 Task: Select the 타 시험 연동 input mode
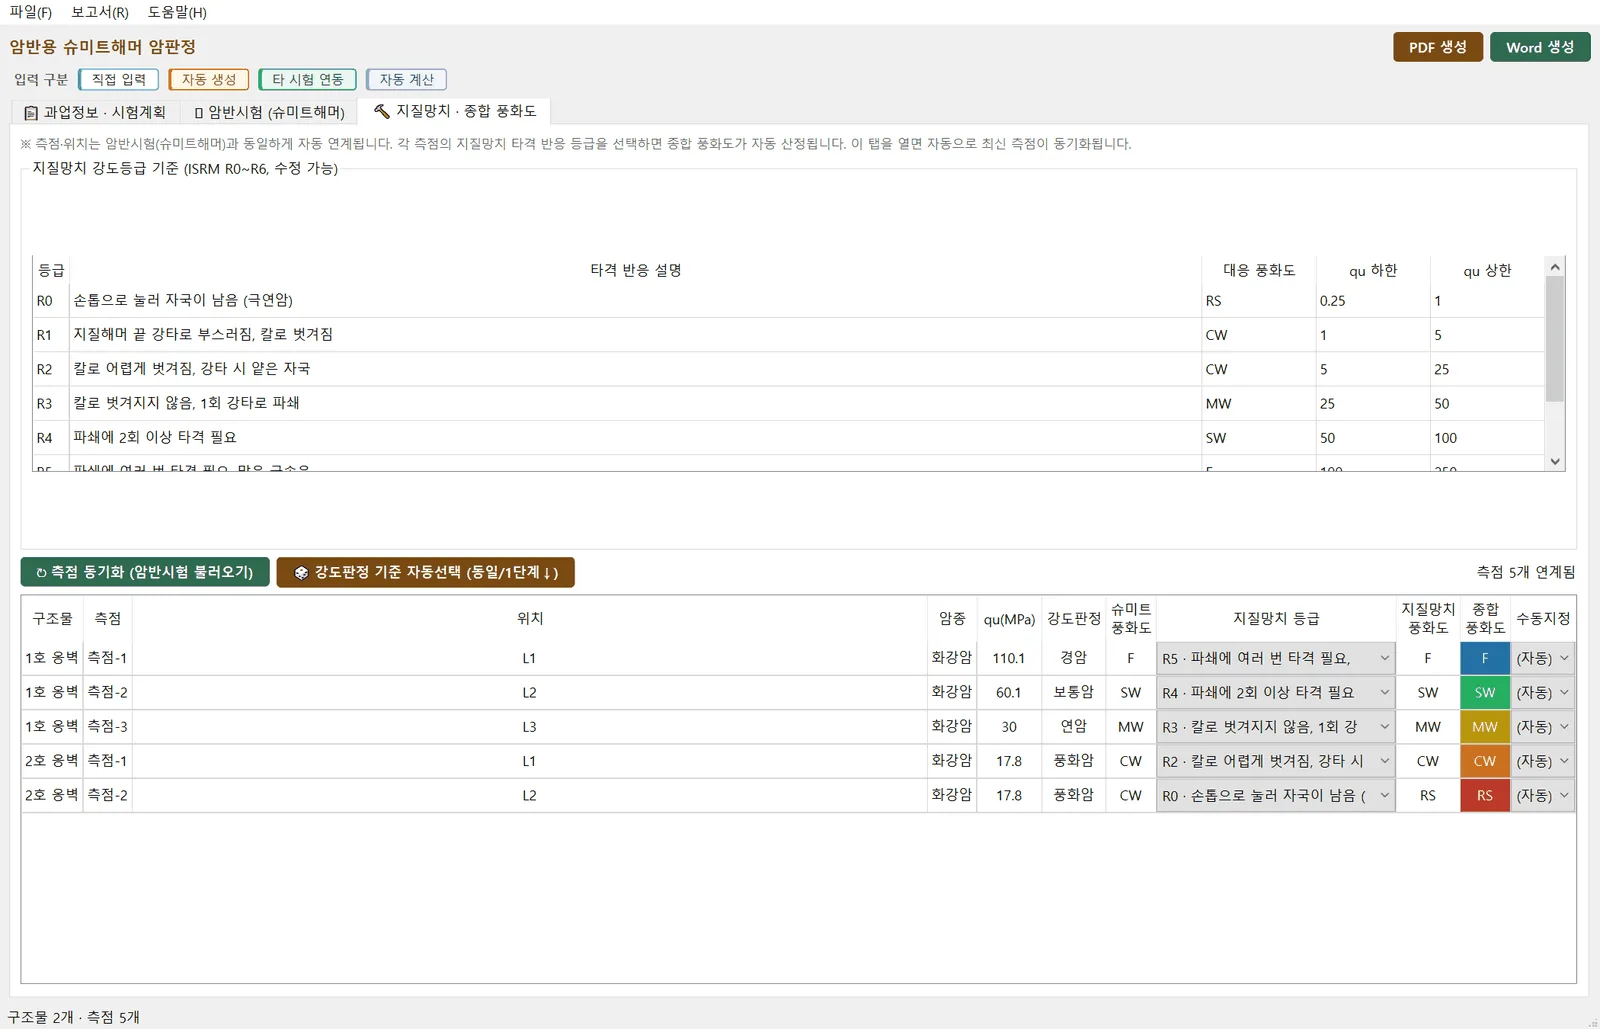pyautogui.click(x=307, y=79)
